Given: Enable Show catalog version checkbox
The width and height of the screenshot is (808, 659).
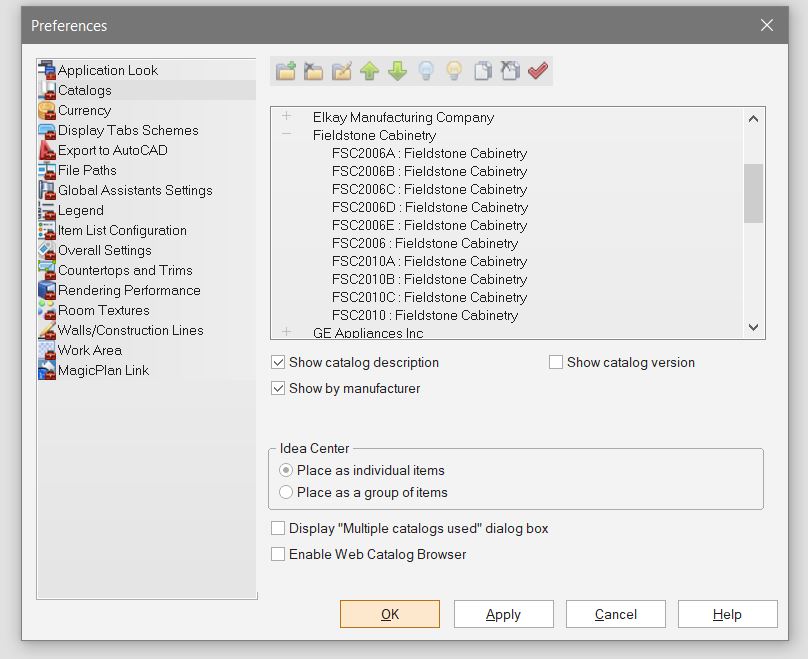Looking at the screenshot, I should pos(556,362).
